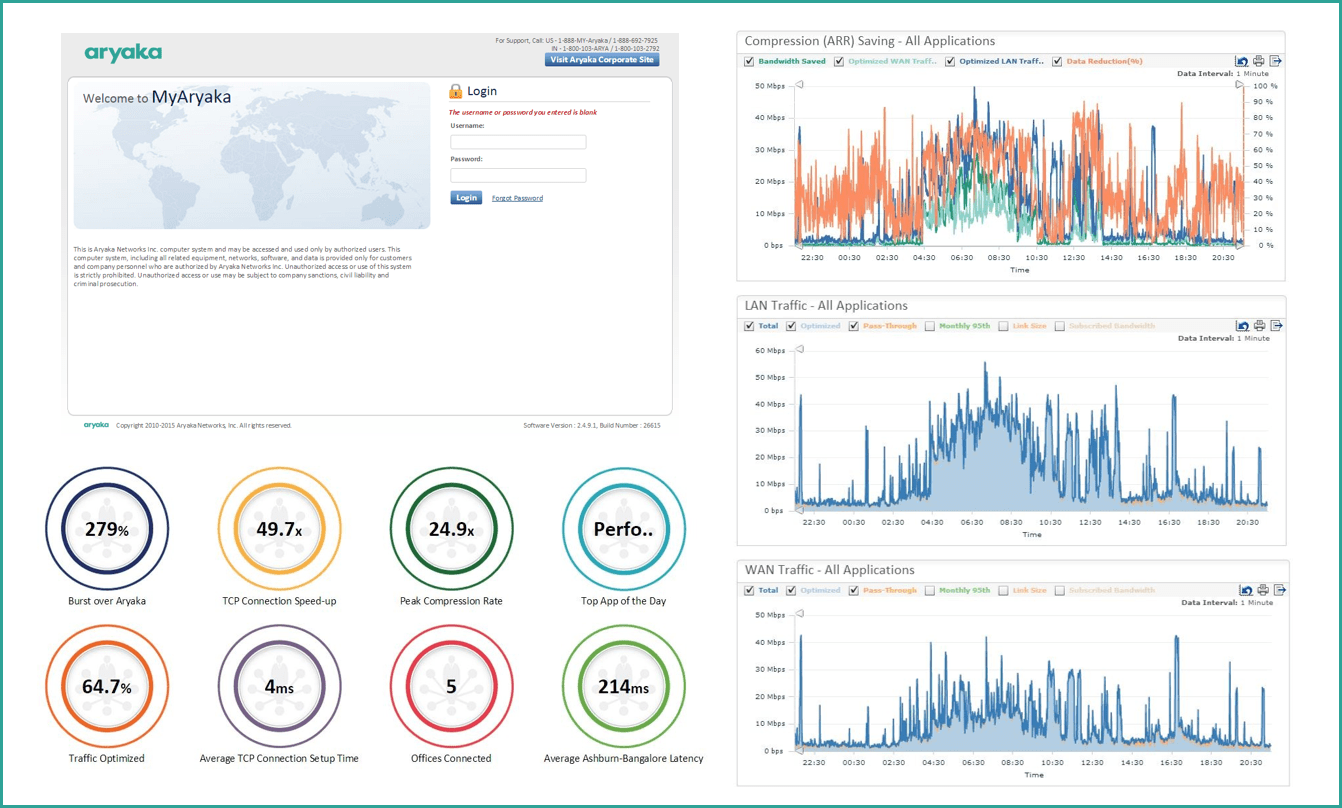Uncheck Bandwidth Saved in Compression chart
1342x808 pixels.
[749, 62]
